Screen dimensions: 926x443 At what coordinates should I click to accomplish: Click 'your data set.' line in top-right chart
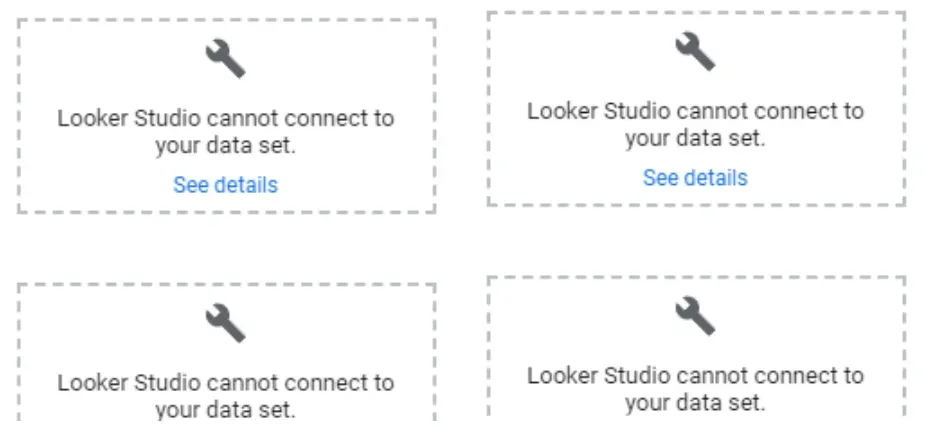coord(695,139)
